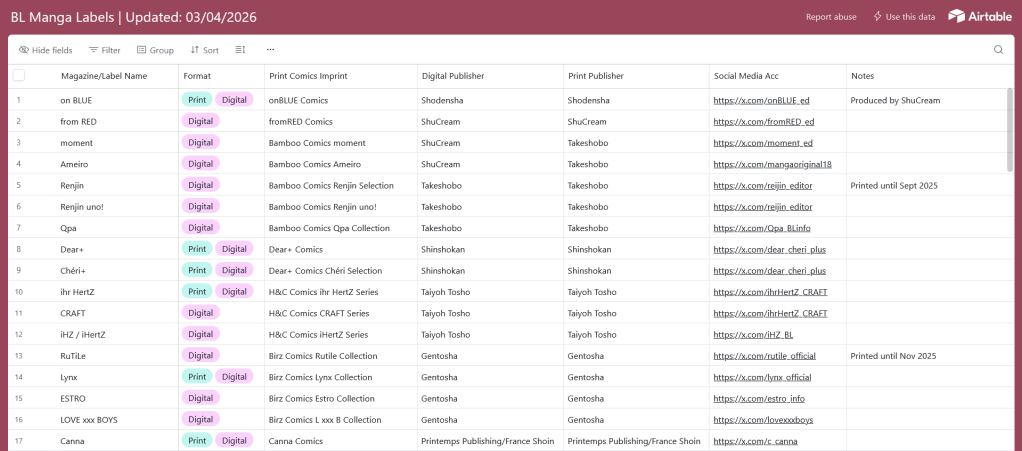Screen dimensions: 1022x451
Task: Click the search magnifier icon
Action: point(998,50)
